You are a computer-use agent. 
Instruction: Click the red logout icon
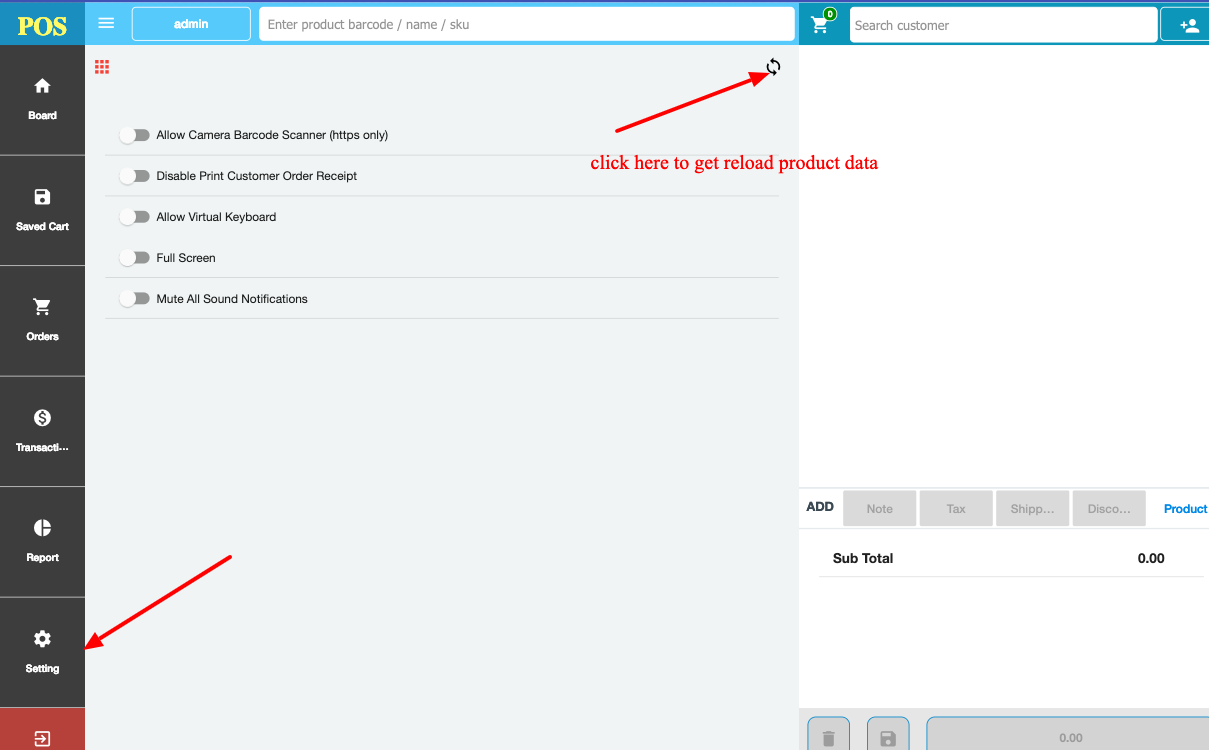[42, 738]
